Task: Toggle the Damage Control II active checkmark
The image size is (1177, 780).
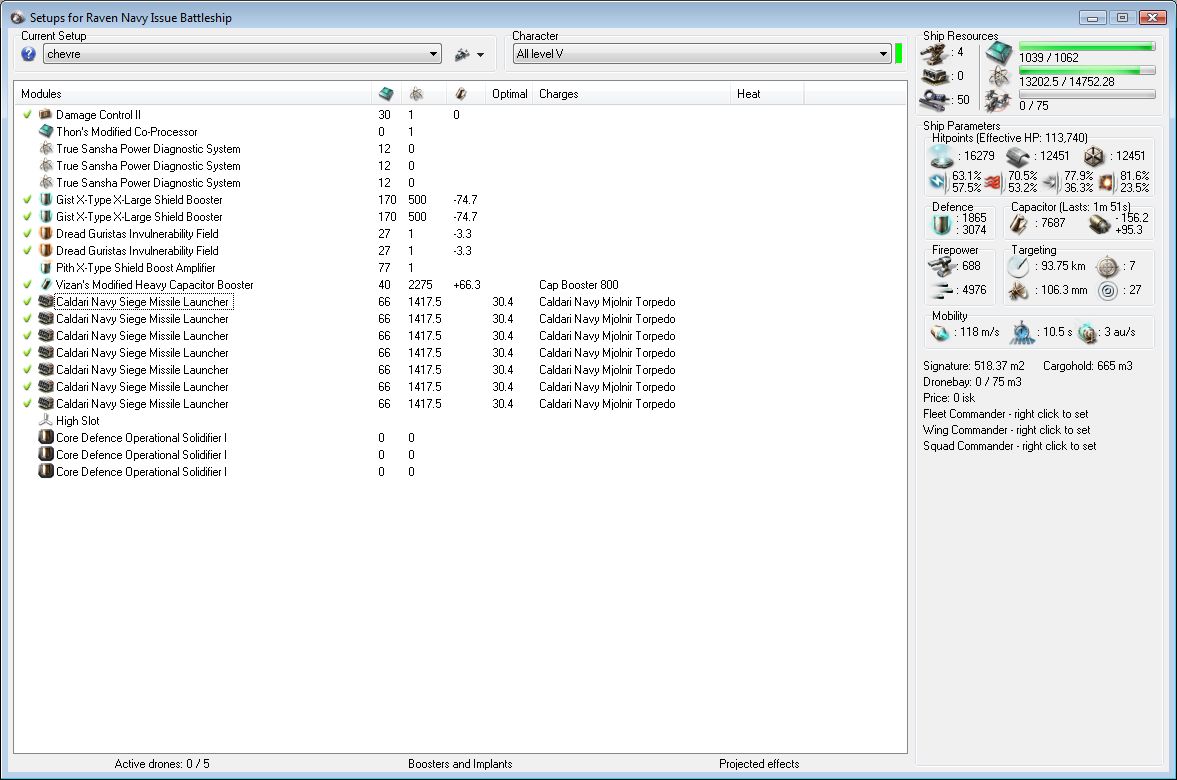Action: 28,115
